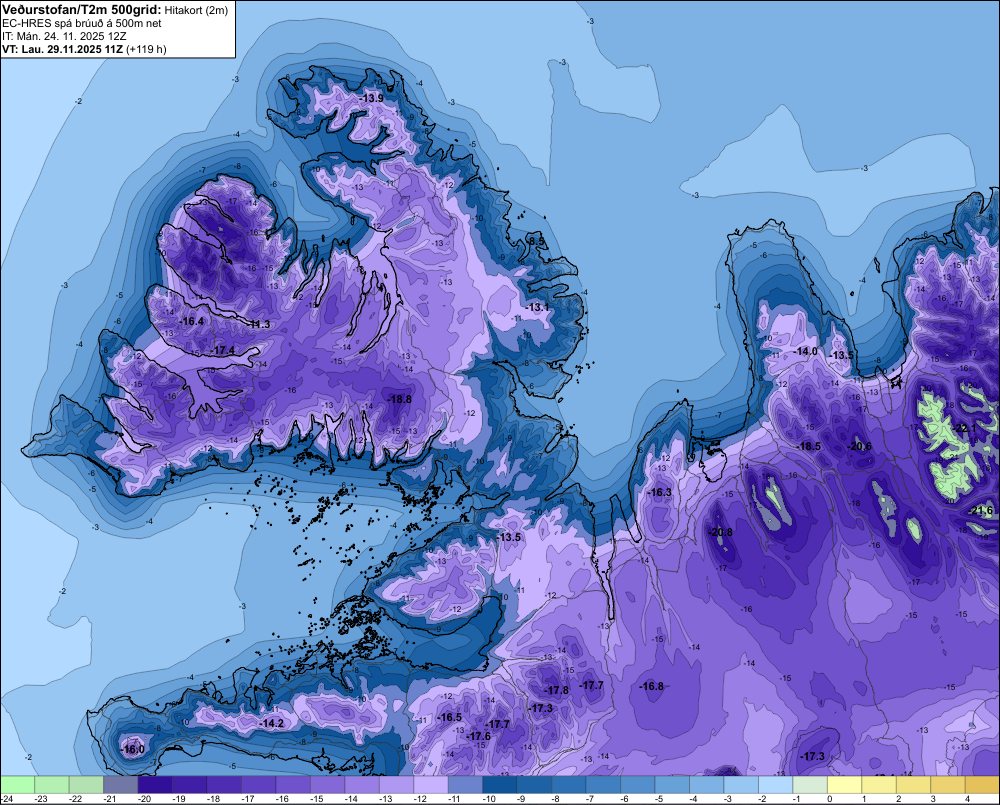
Task: Click the '(+119 h)' forecast offset text
Action: [147, 49]
